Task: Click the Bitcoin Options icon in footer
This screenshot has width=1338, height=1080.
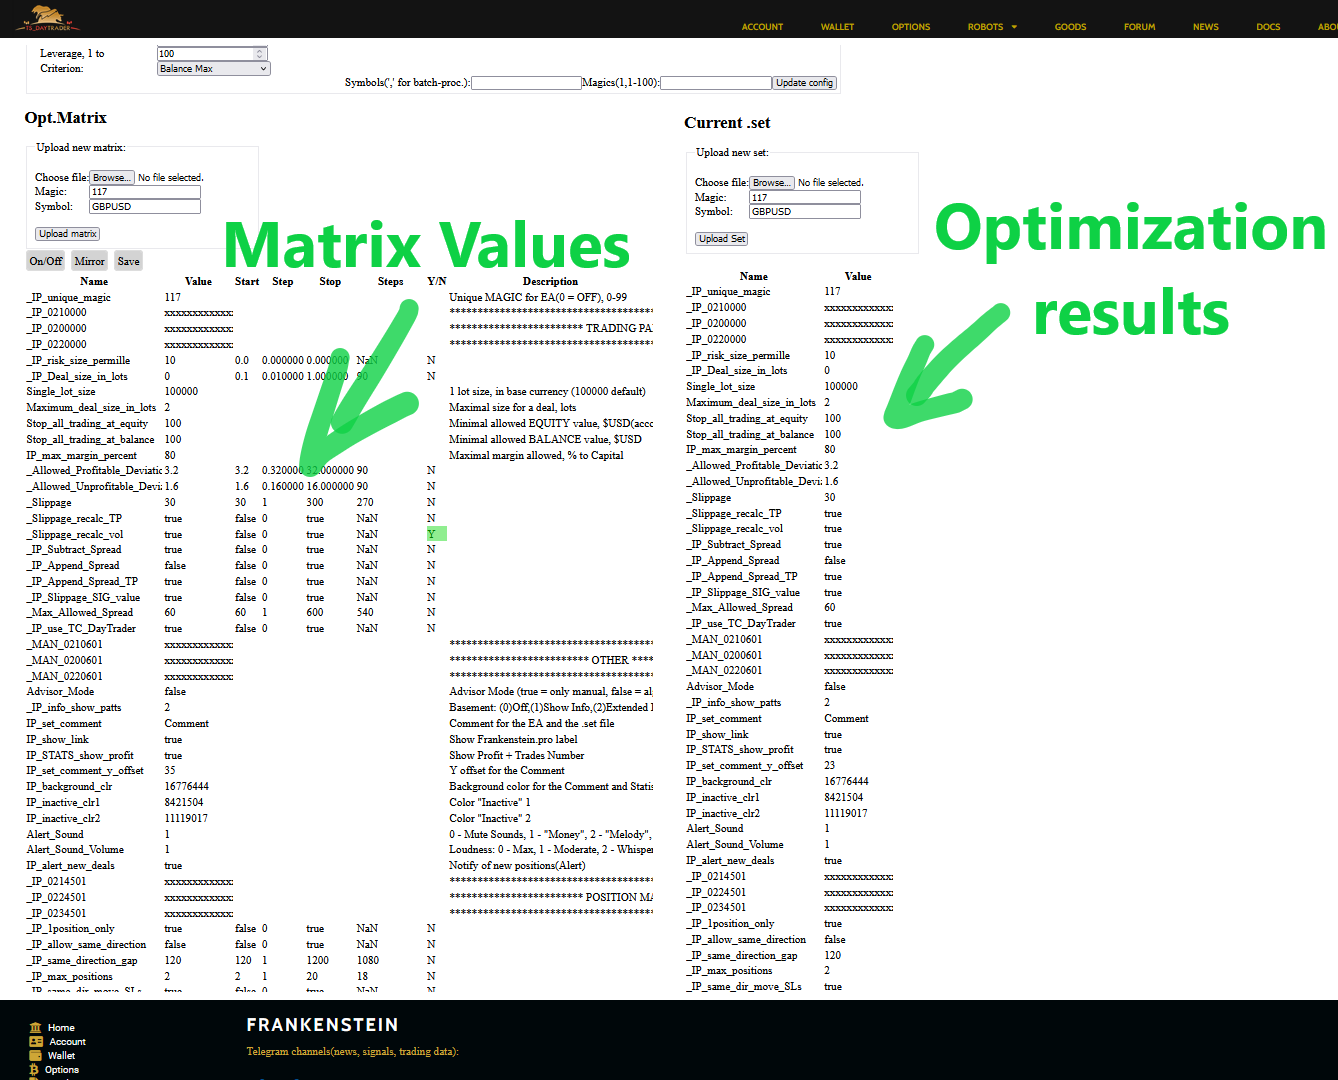Action: (35, 1069)
